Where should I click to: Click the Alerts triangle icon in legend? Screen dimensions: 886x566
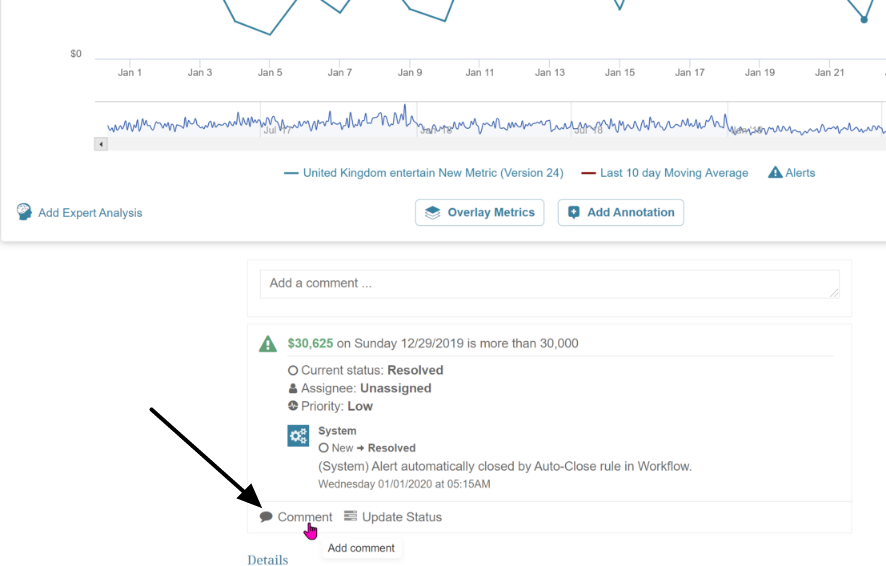(775, 173)
